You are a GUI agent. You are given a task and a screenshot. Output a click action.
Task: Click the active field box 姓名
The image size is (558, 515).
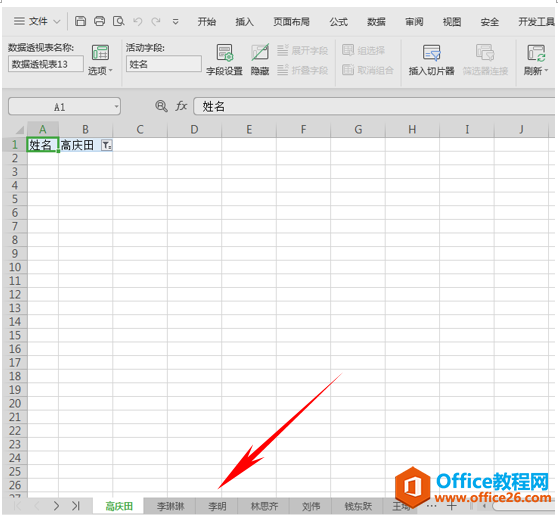coord(164,64)
